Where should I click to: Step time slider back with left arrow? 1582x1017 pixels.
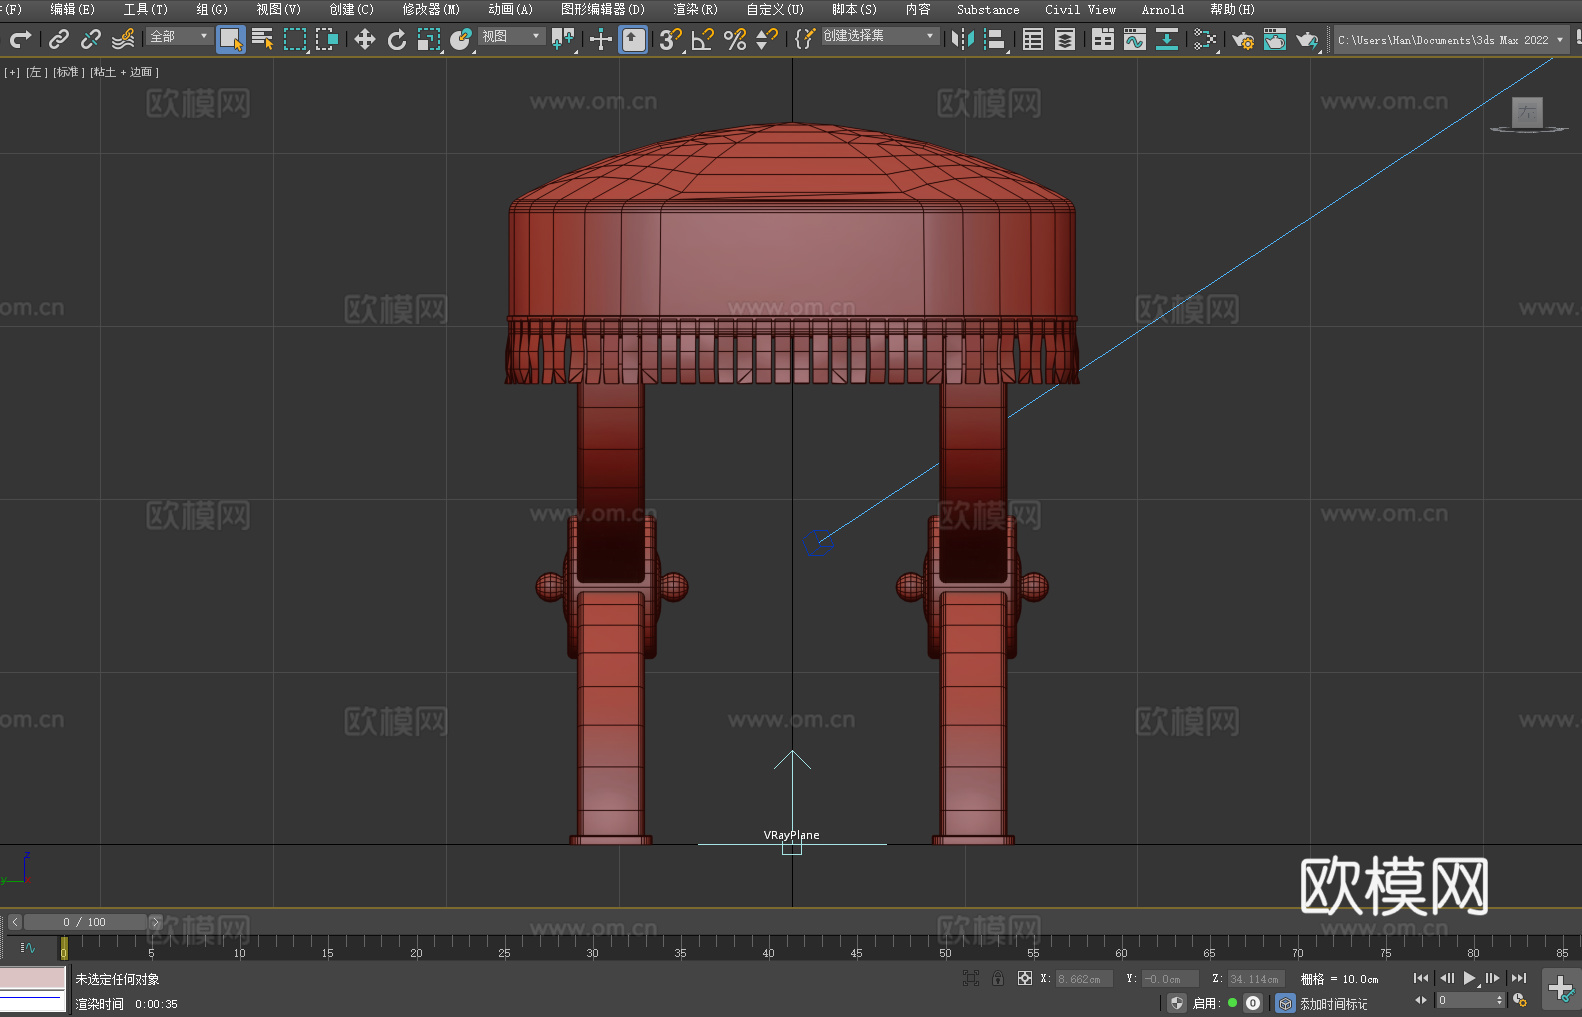tap(15, 922)
